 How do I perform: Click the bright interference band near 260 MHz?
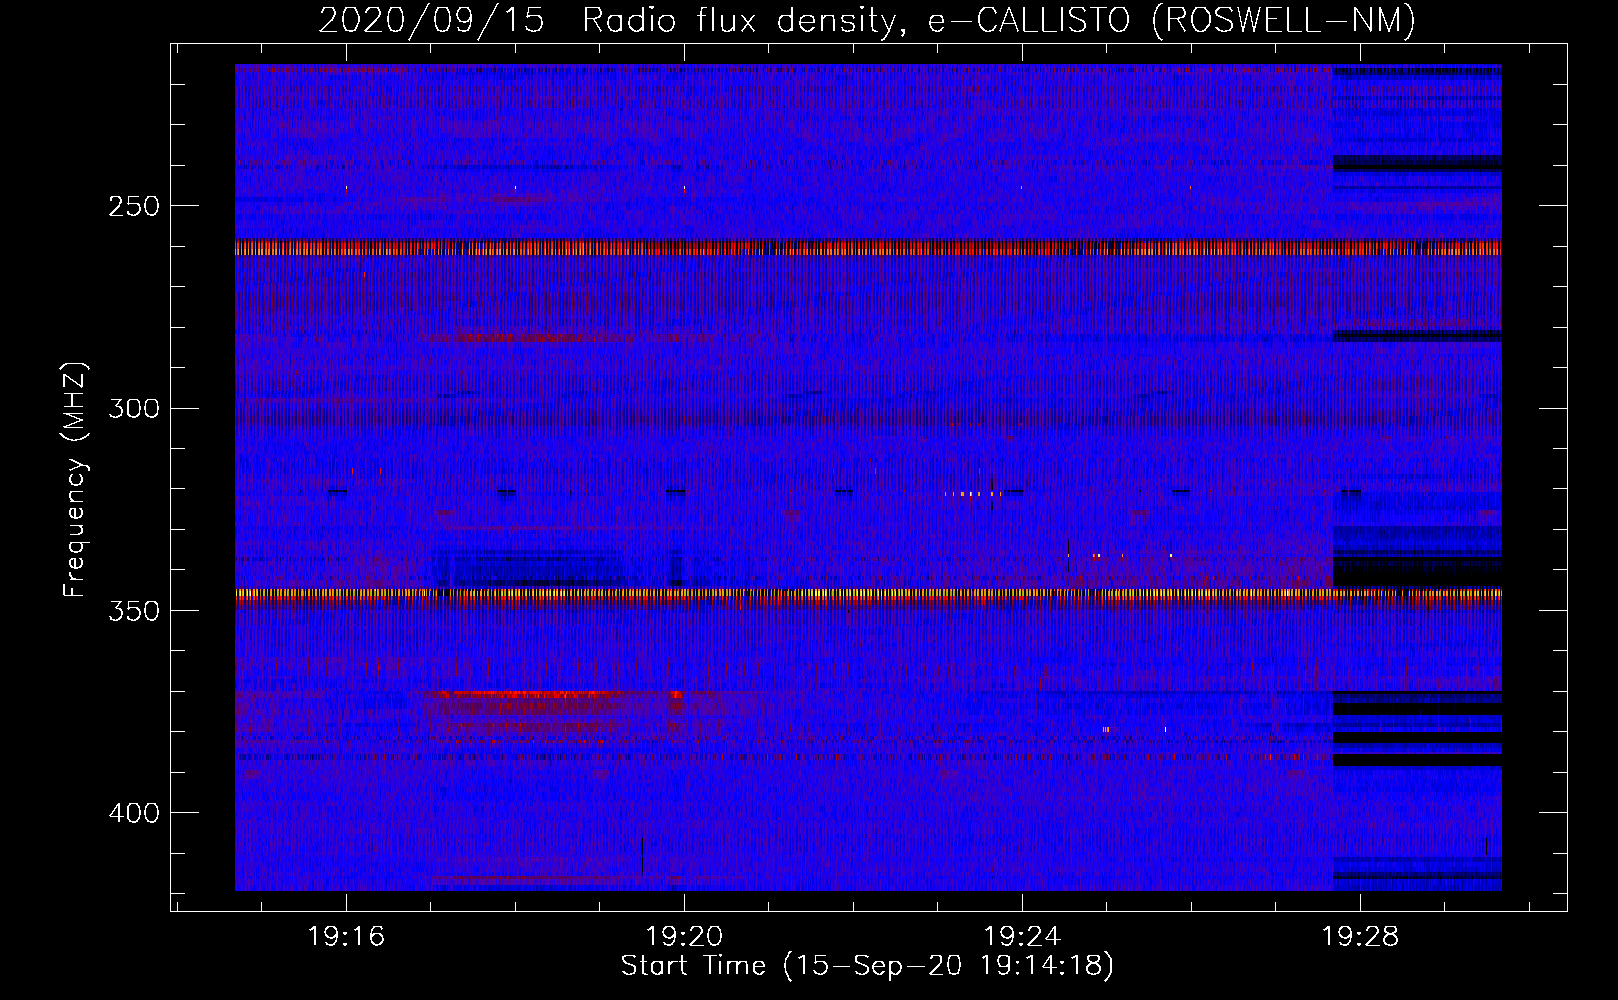coord(868,248)
